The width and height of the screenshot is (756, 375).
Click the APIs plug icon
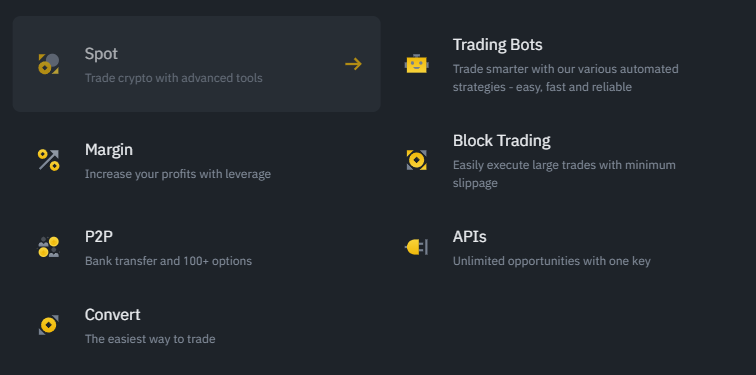point(417,247)
